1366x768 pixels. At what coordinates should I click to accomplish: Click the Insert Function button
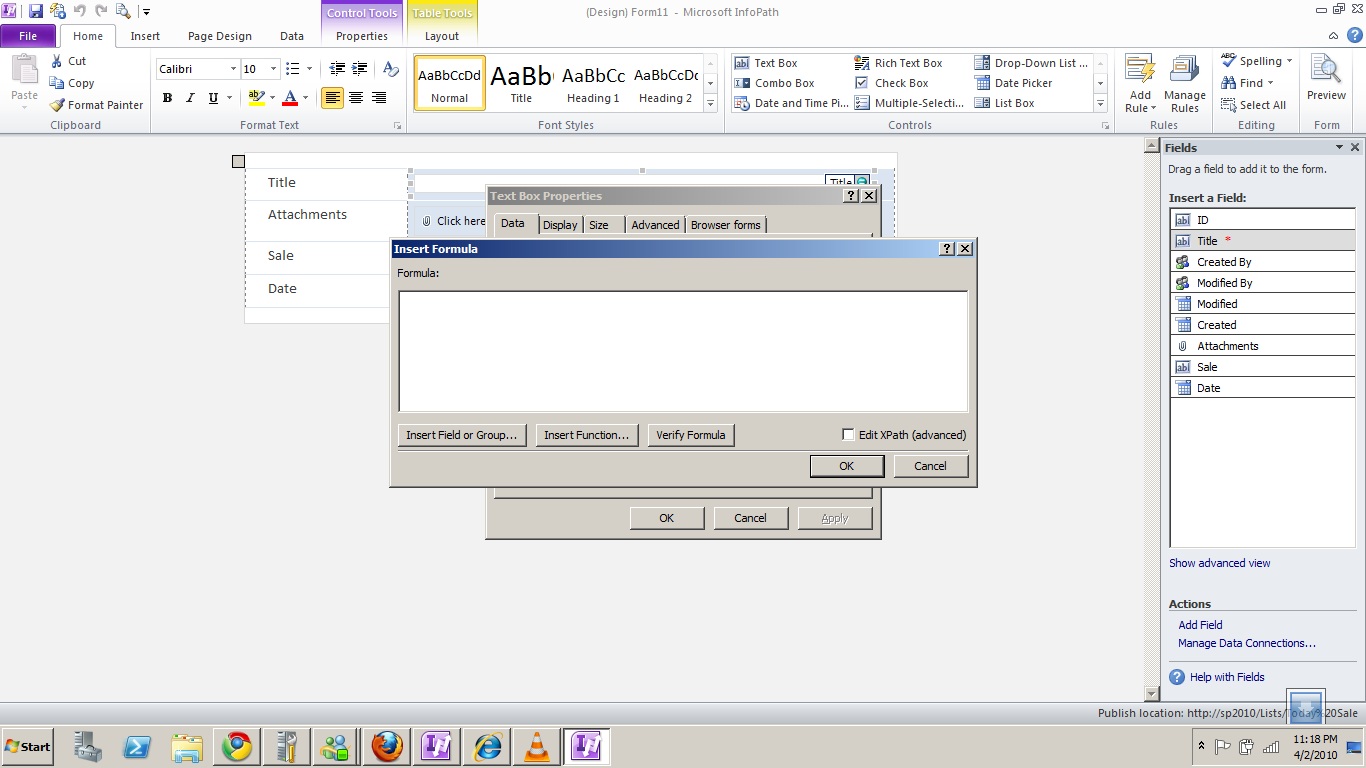[x=586, y=435]
